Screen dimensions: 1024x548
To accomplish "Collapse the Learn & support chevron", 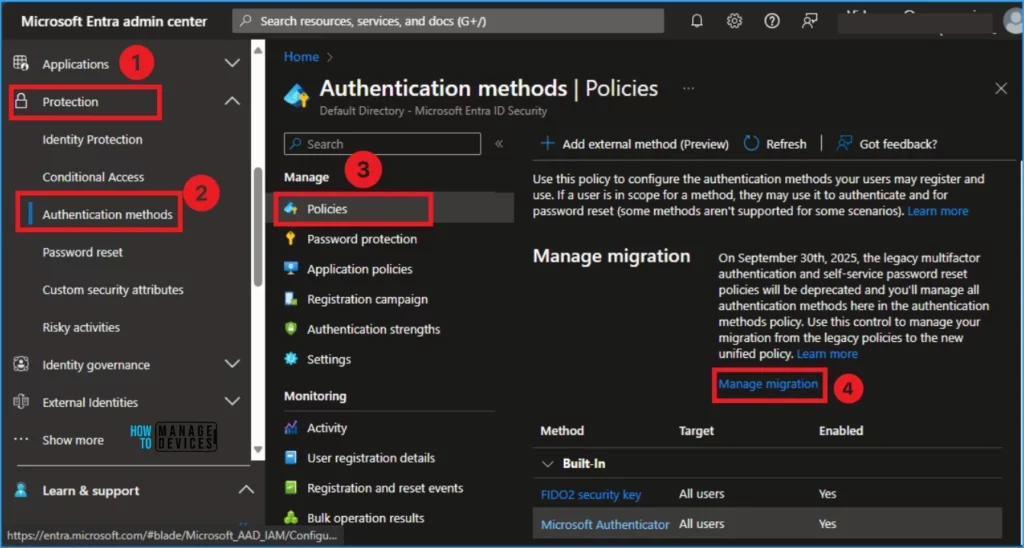I will [246, 489].
